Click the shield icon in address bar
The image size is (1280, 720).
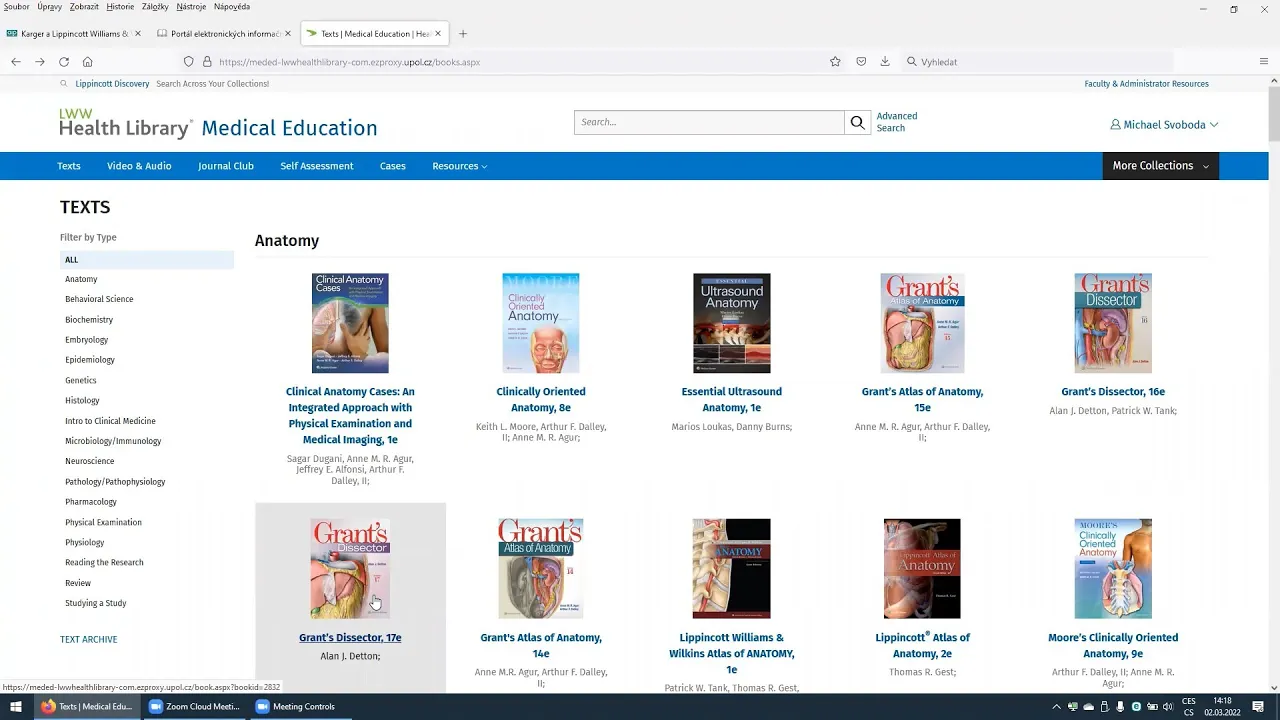188,61
